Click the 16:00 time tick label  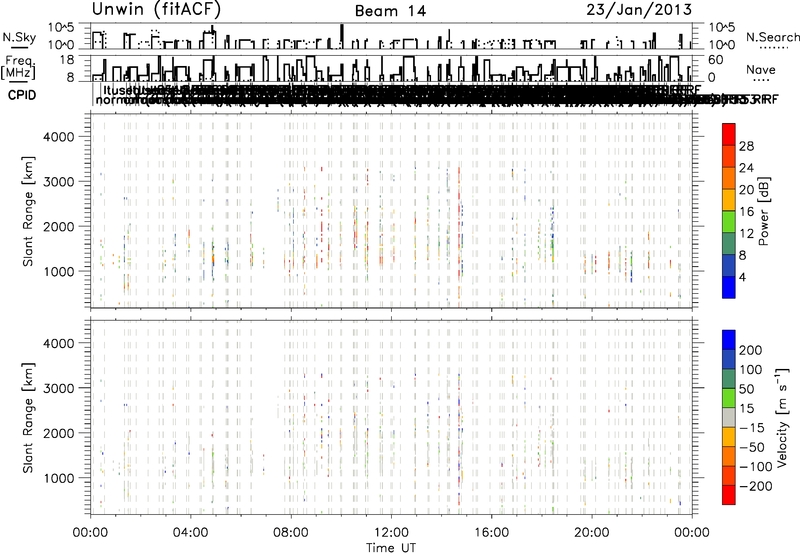coord(491,533)
